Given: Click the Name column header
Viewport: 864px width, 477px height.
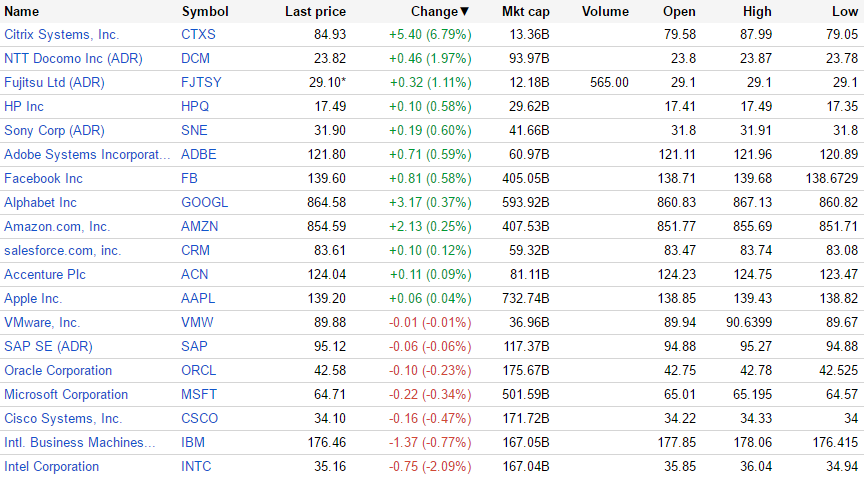Looking at the screenshot, I should 22,12.
